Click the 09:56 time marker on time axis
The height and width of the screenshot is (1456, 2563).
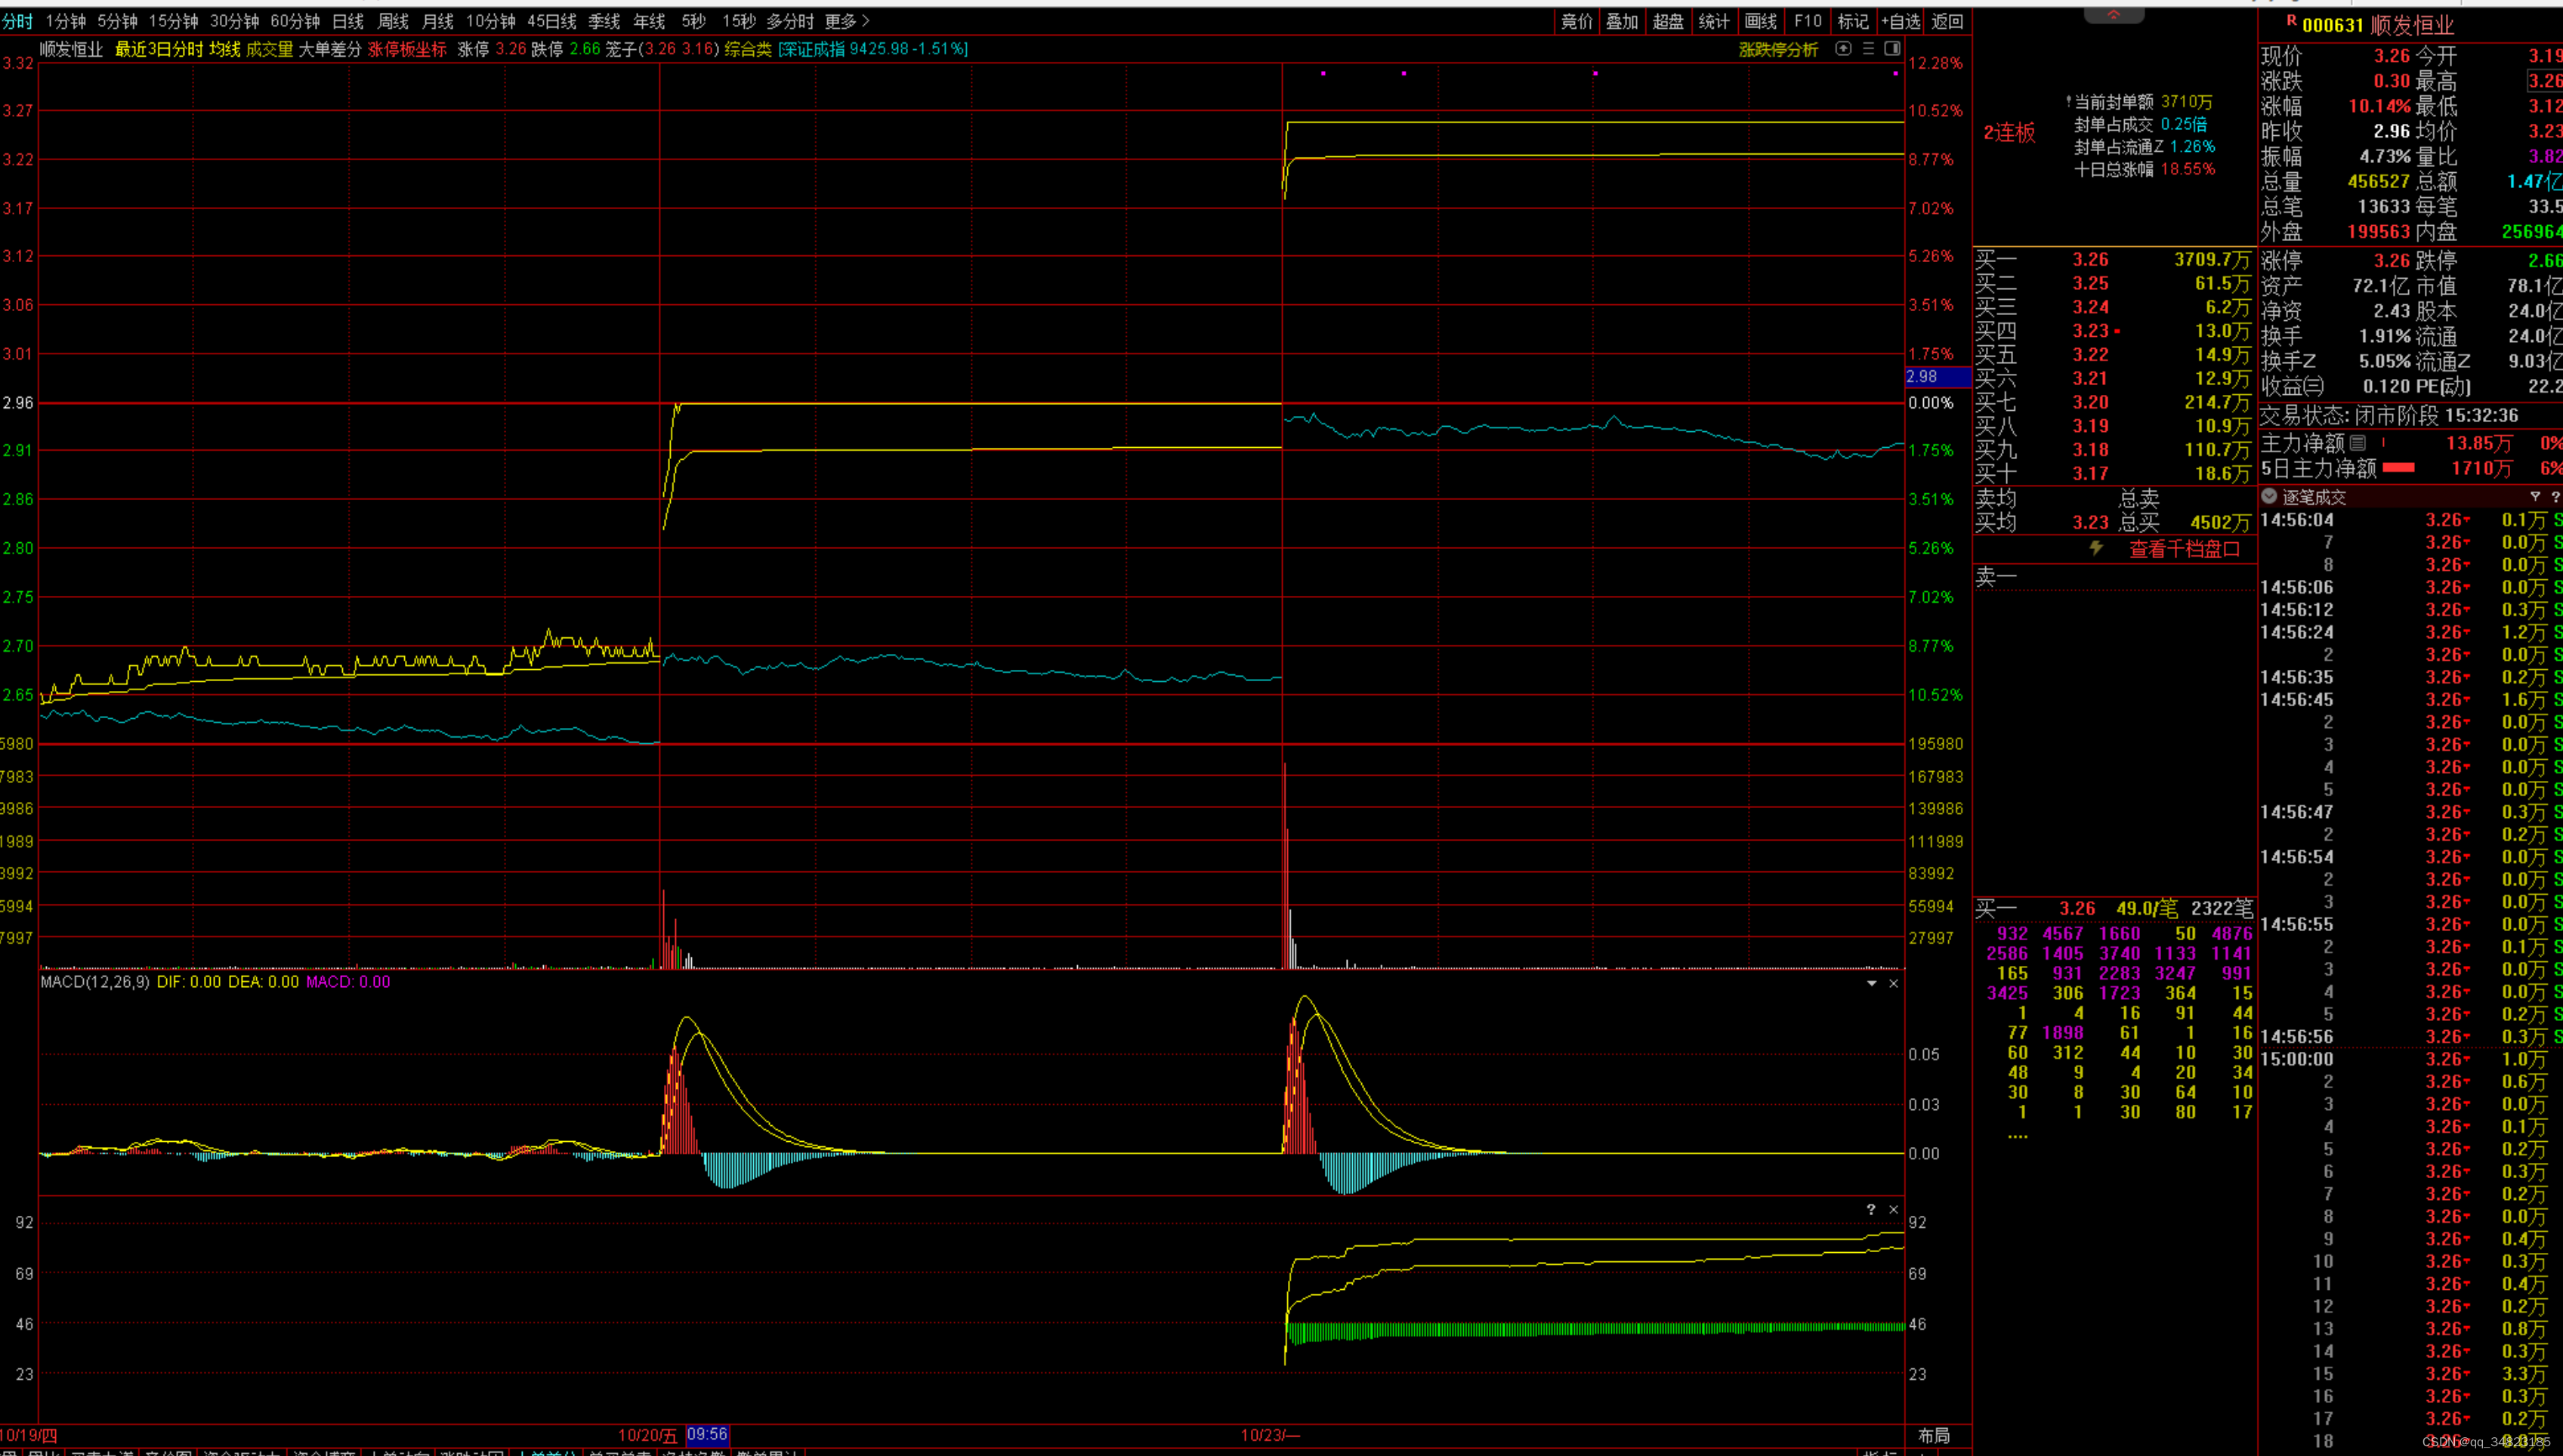(707, 1434)
